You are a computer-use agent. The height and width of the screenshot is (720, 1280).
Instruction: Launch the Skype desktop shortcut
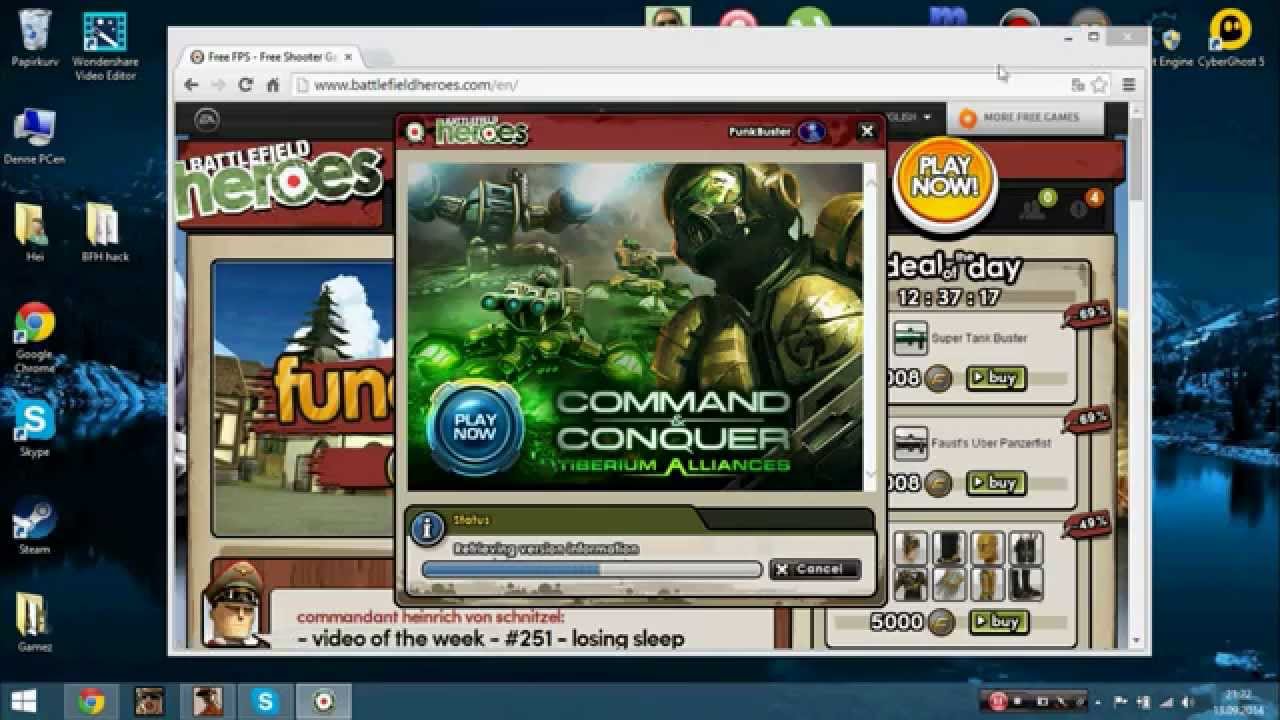(x=34, y=427)
